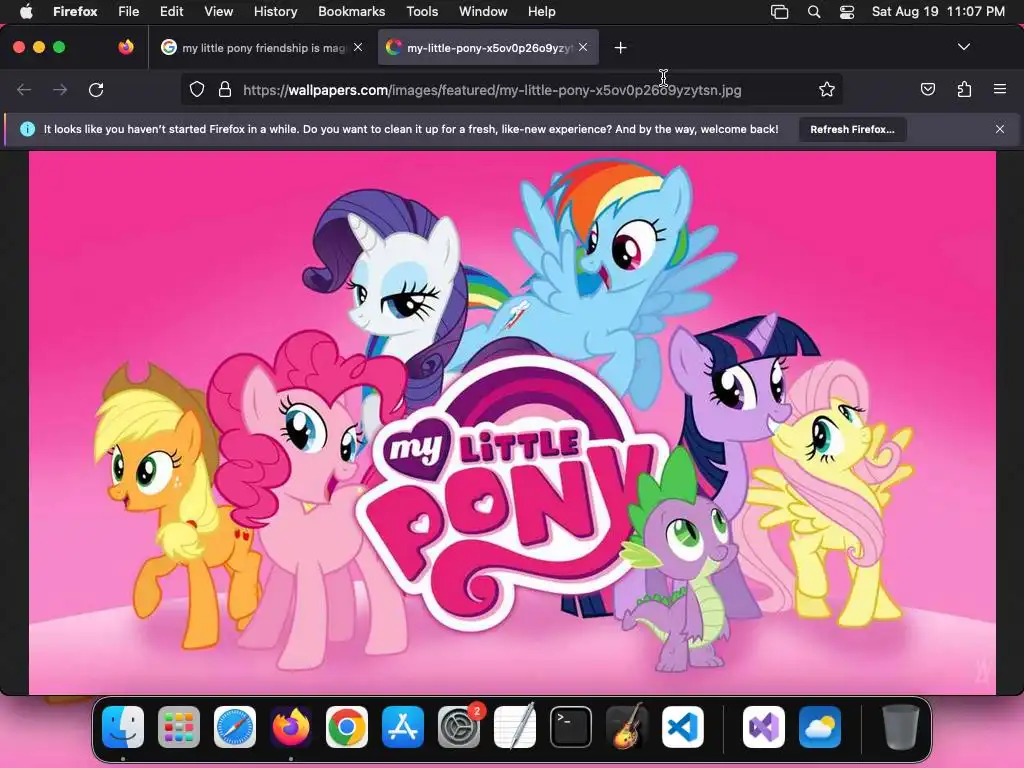Launch Visual Studio Code from dock
Image resolution: width=1024 pixels, height=768 pixels.
coord(682,727)
